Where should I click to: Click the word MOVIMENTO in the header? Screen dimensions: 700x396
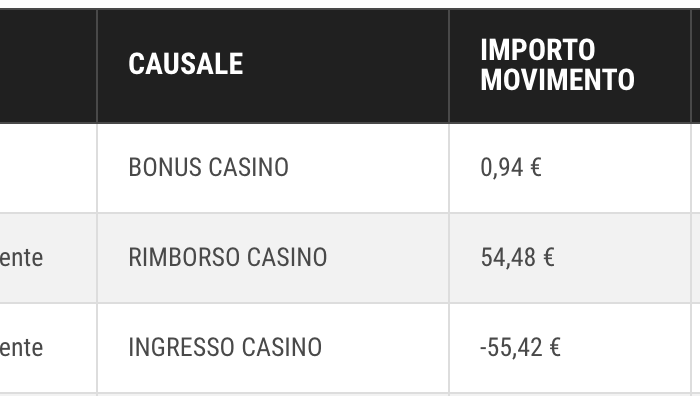point(557,80)
